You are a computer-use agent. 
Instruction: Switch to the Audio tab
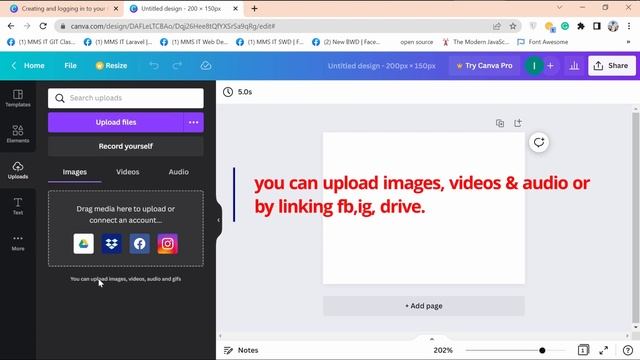coord(178,172)
